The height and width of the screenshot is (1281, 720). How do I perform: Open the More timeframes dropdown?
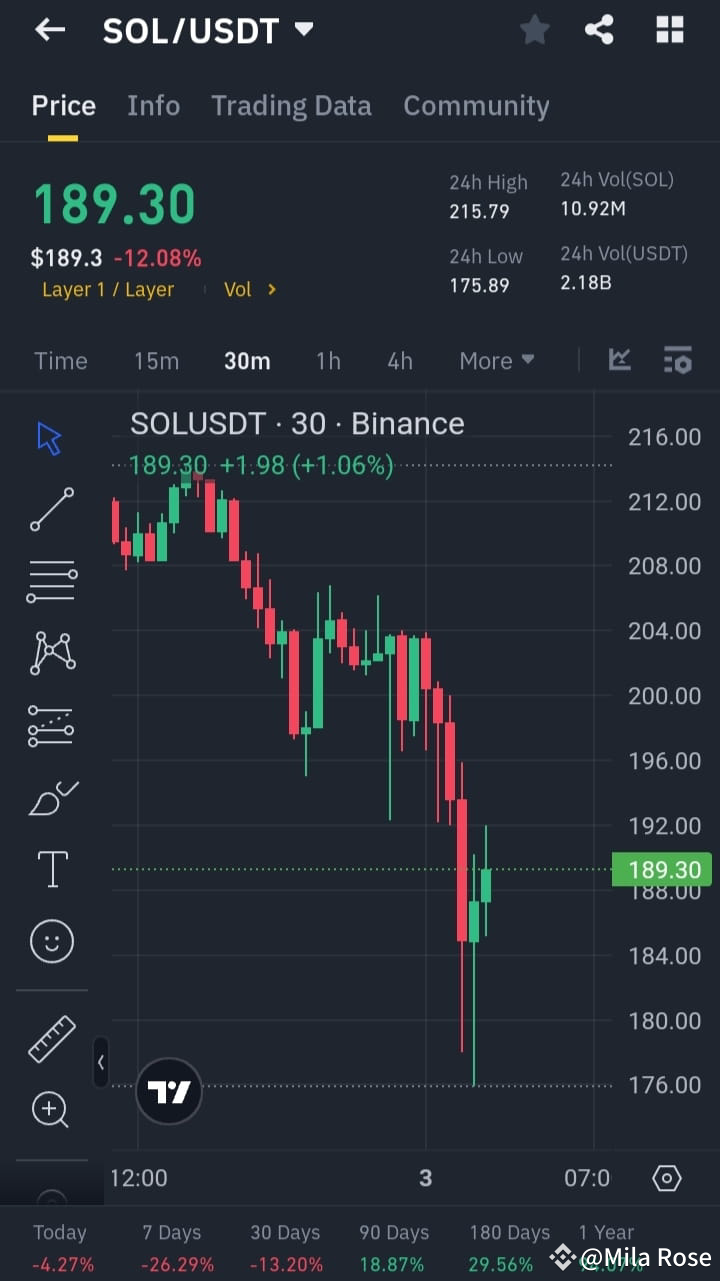pyautogui.click(x=497, y=361)
